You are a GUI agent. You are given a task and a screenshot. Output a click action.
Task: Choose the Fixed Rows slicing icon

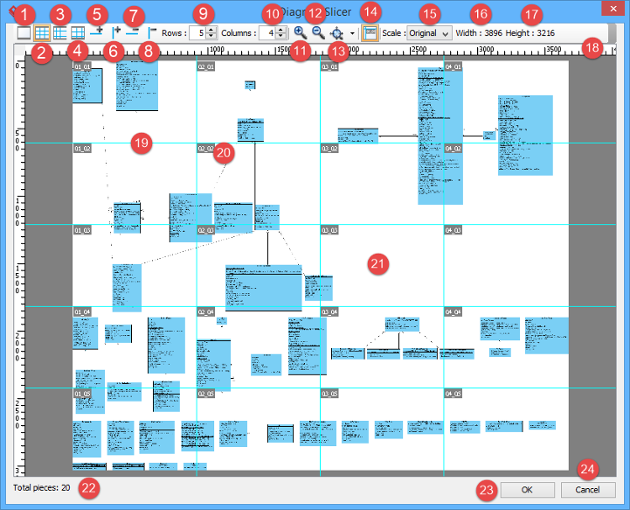(60, 33)
